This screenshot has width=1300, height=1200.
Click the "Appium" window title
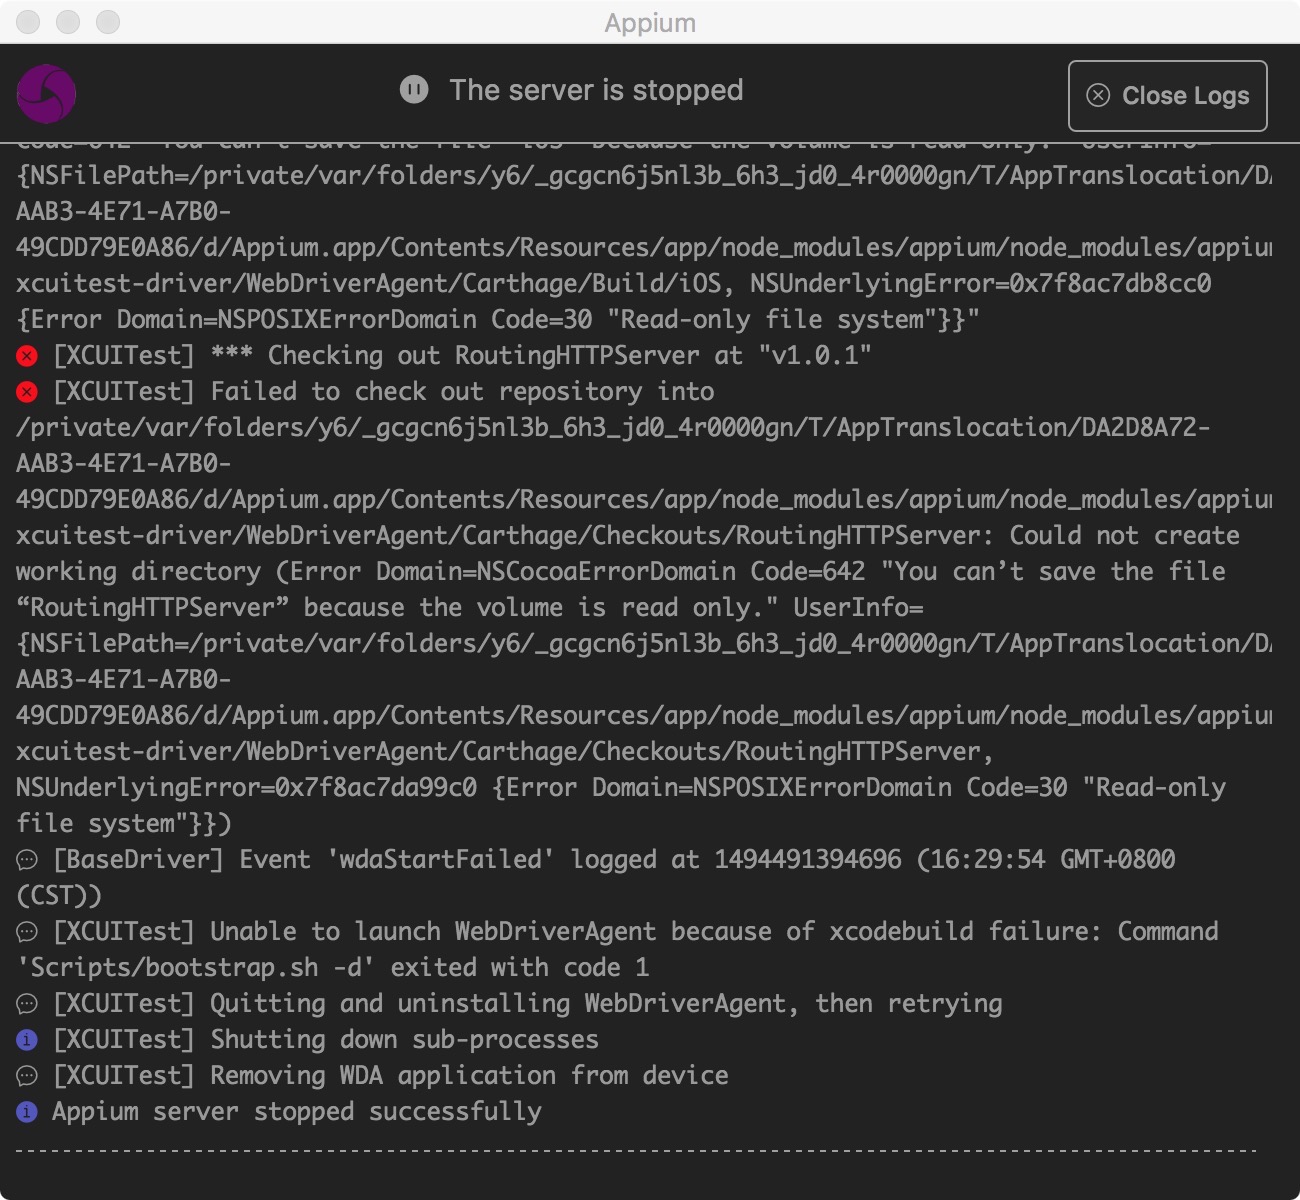[650, 23]
